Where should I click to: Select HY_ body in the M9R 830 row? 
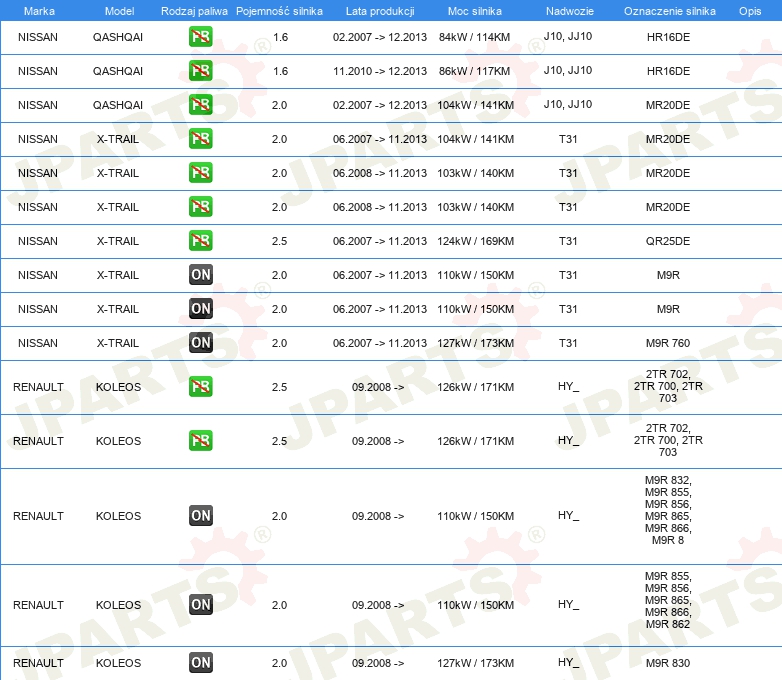click(x=568, y=662)
